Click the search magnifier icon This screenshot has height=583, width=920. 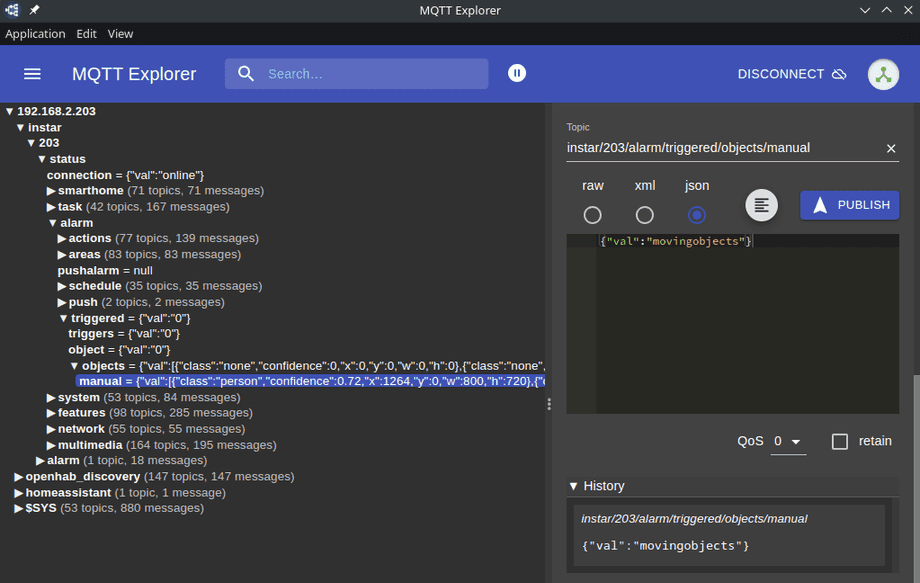pos(246,73)
